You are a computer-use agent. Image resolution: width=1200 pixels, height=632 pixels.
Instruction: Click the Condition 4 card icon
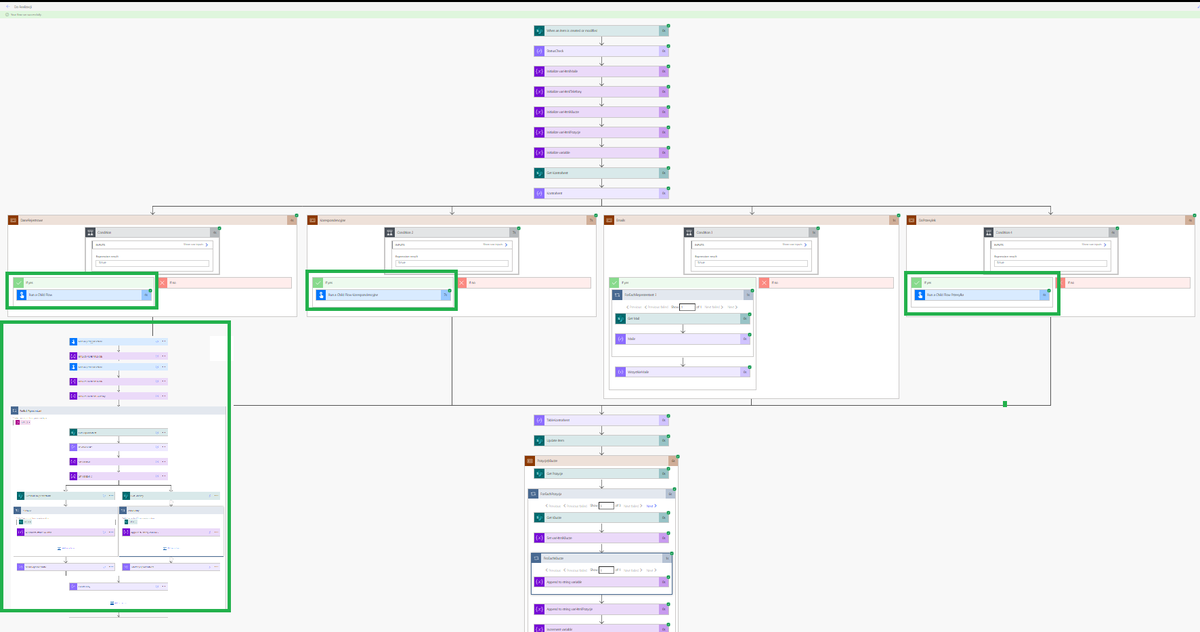pos(989,232)
